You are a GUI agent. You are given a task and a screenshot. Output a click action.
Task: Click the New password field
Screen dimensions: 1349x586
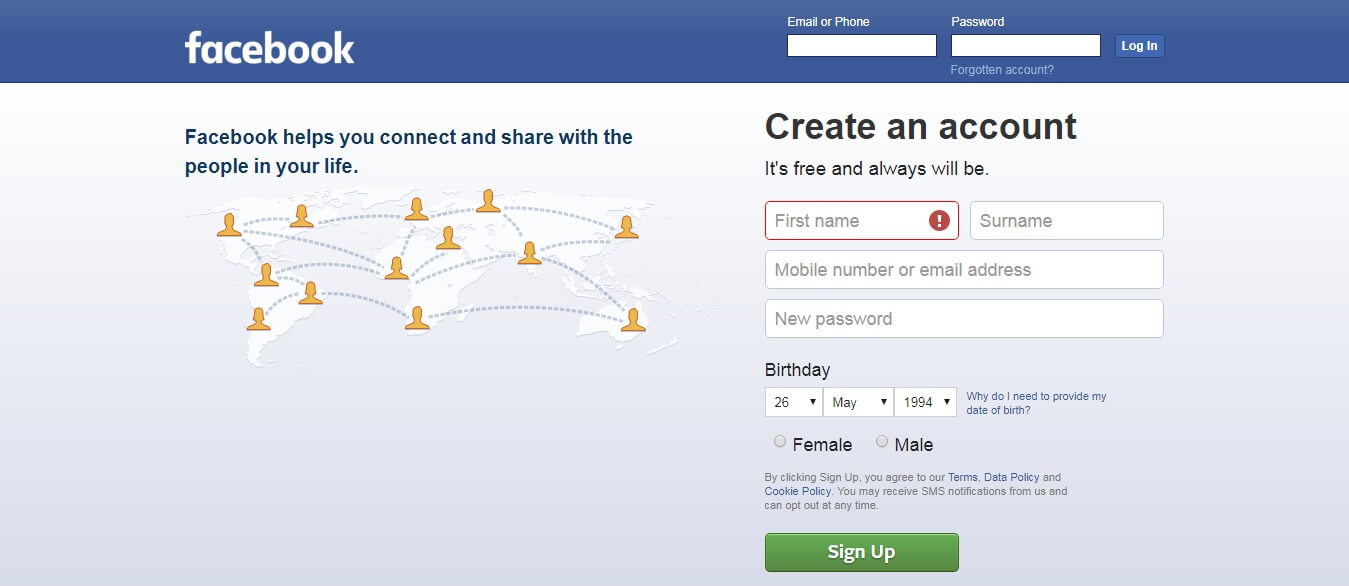click(964, 318)
